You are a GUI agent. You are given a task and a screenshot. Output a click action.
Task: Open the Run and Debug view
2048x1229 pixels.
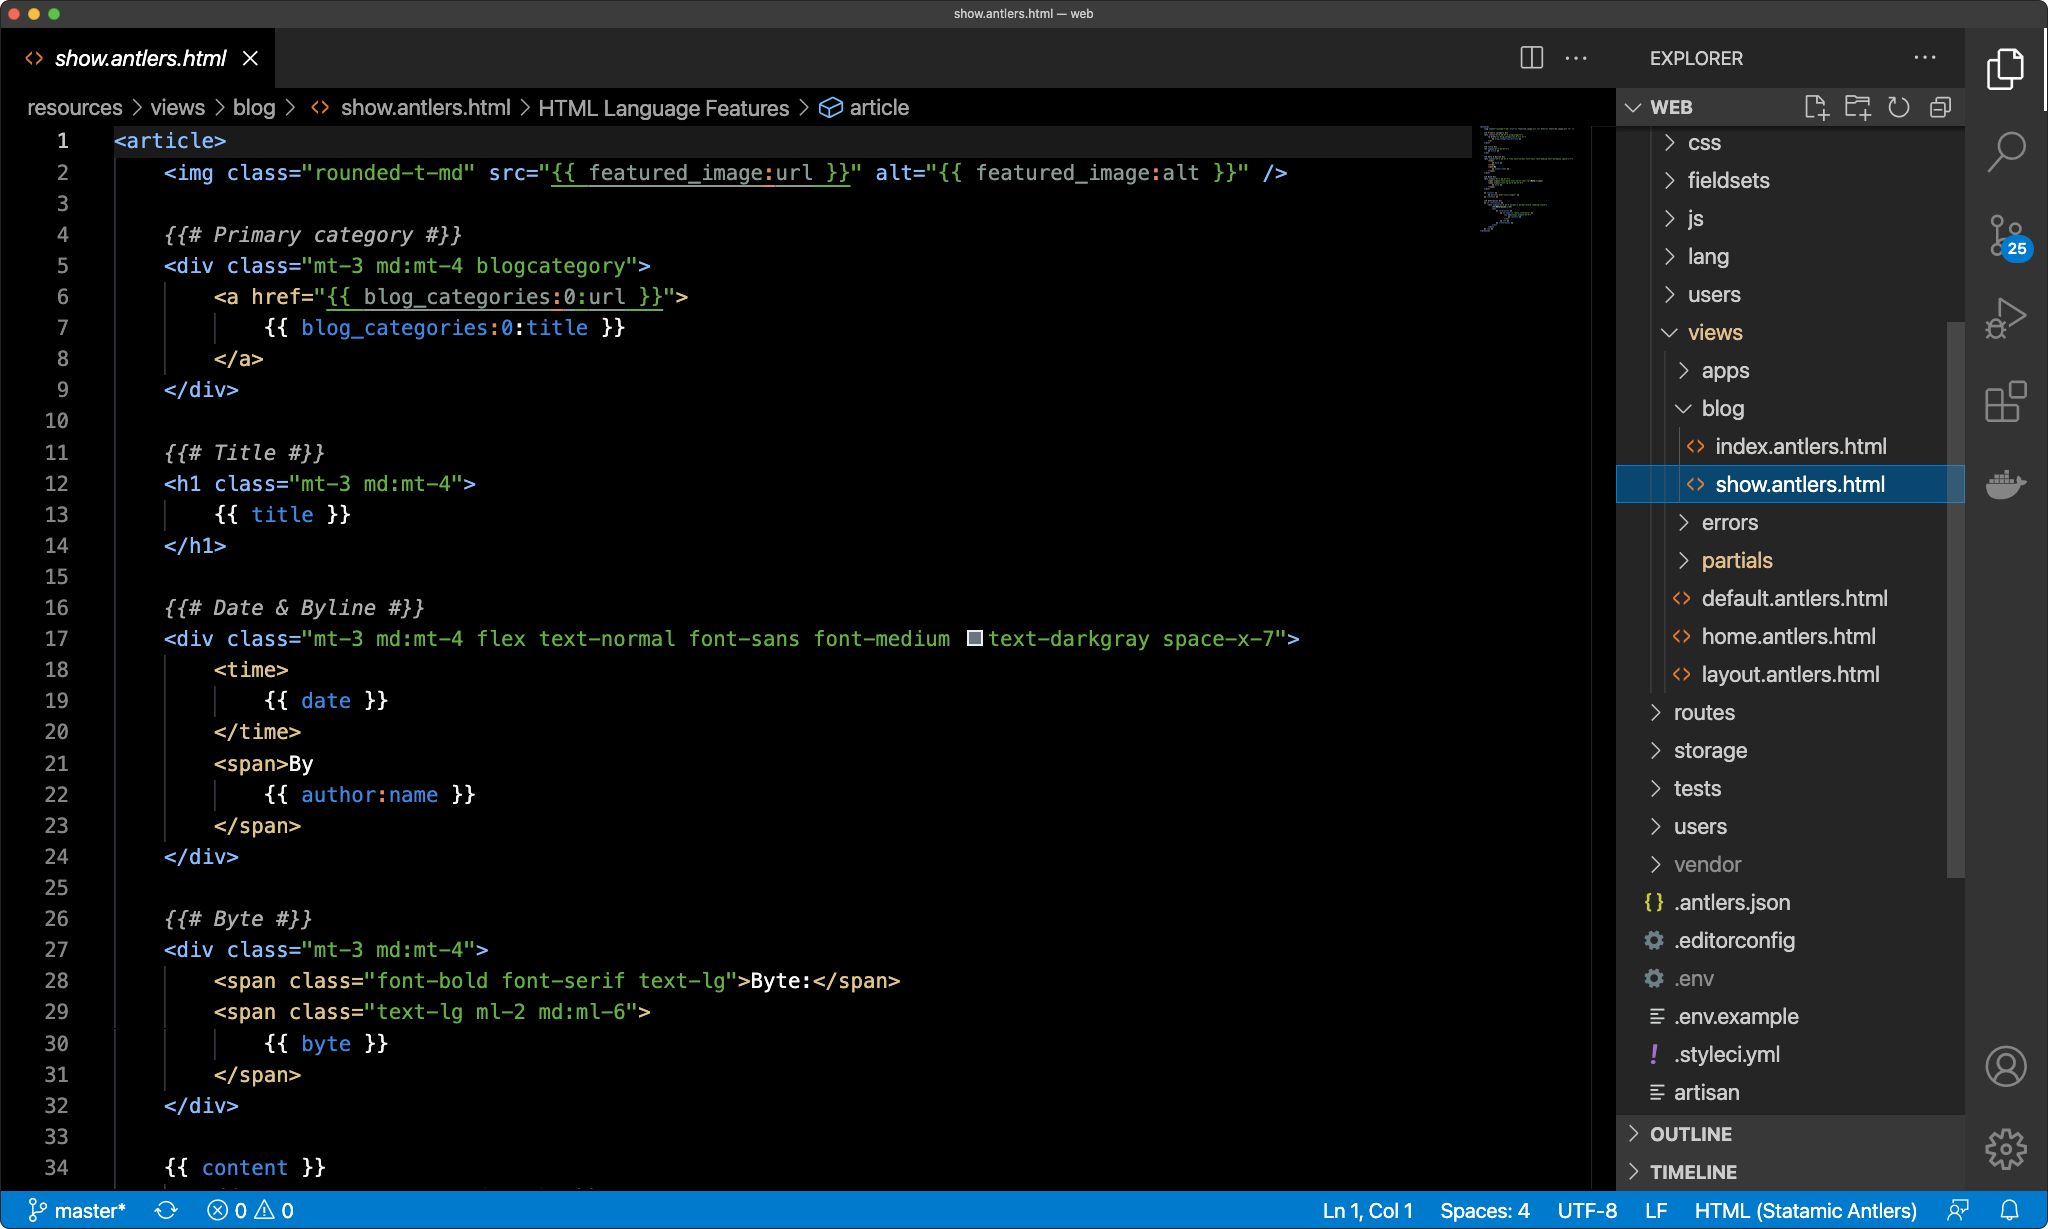2005,319
